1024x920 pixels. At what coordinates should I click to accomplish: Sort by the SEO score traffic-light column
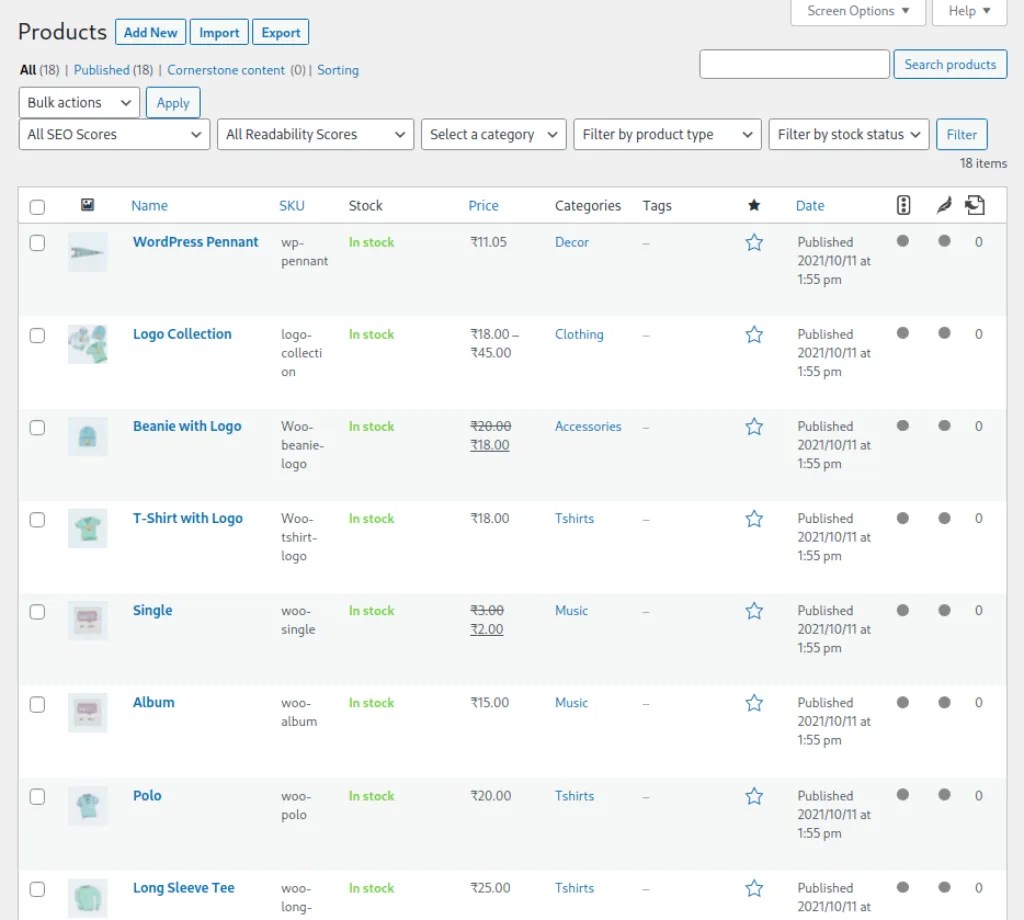point(903,205)
